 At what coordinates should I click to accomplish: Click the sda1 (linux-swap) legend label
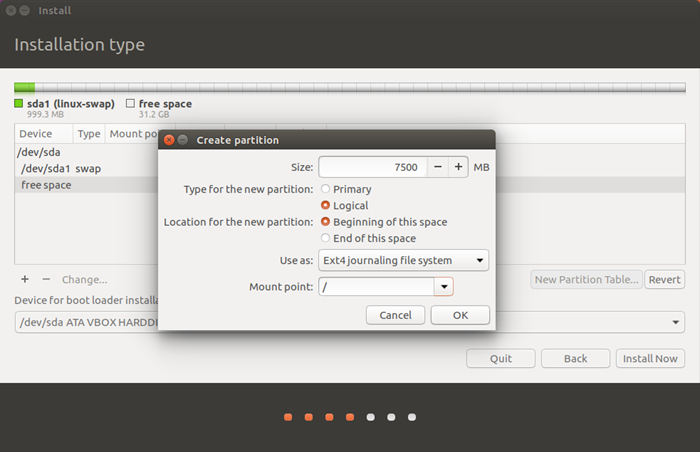coord(71,104)
